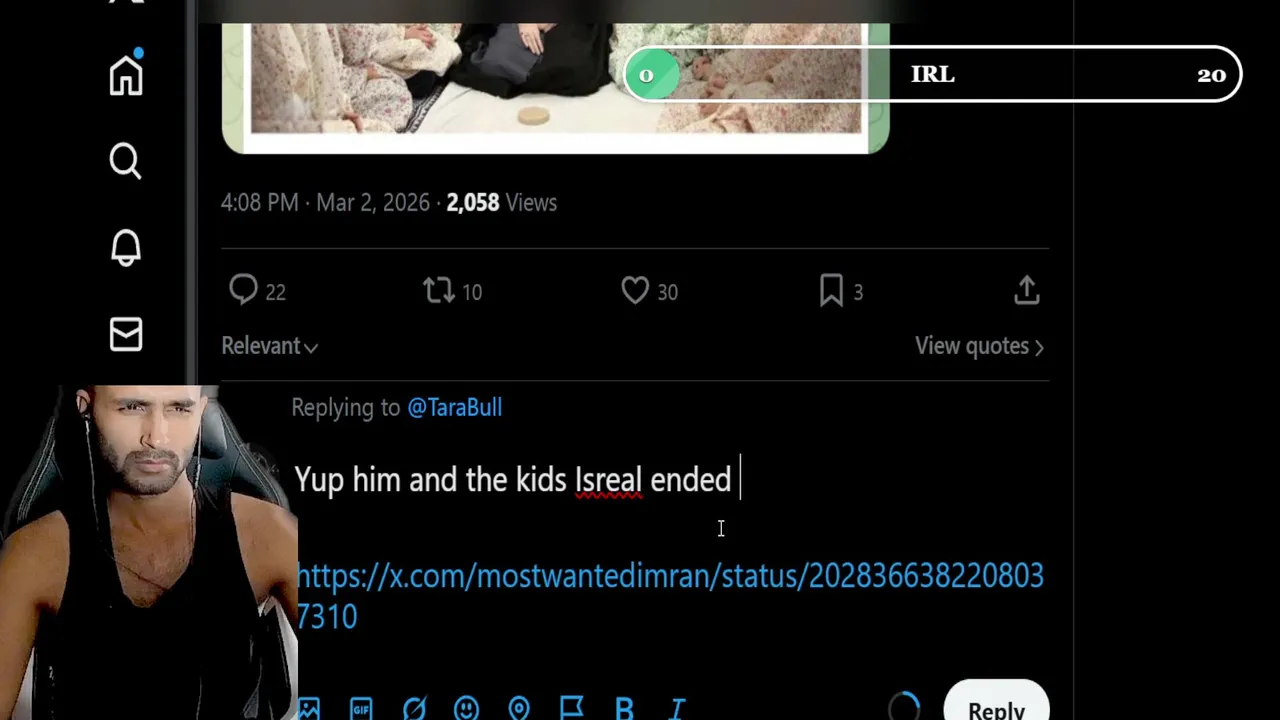Like the post with heart icon

635,290
